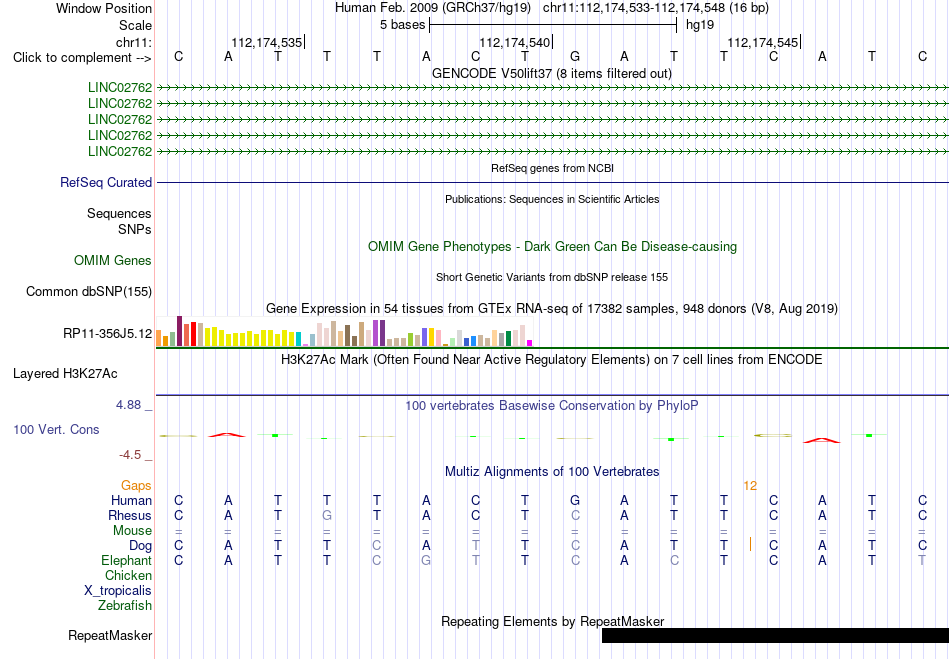Click the Dog species label
950x659 pixels.
coord(141,546)
